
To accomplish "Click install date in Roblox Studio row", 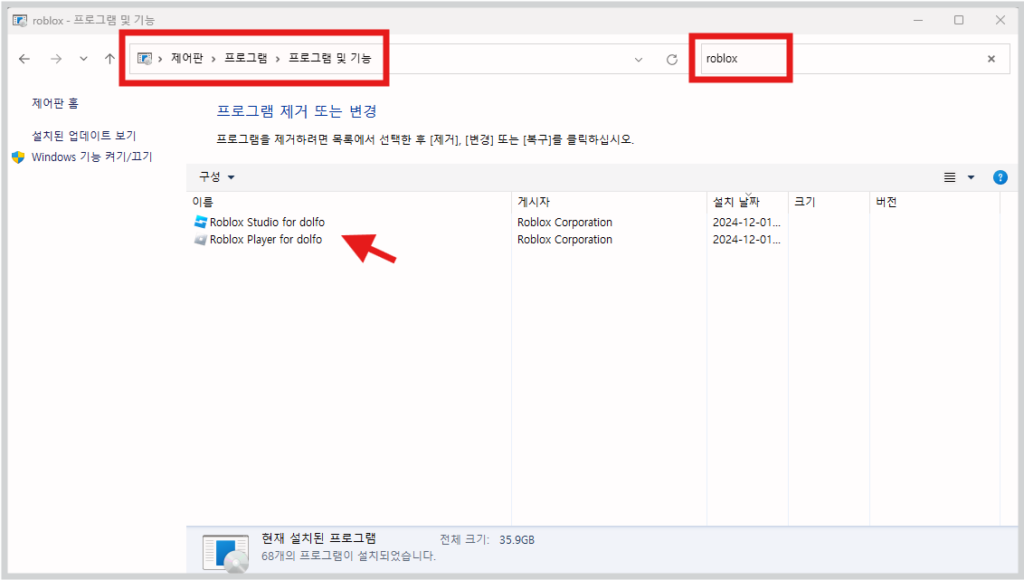I will 746,222.
